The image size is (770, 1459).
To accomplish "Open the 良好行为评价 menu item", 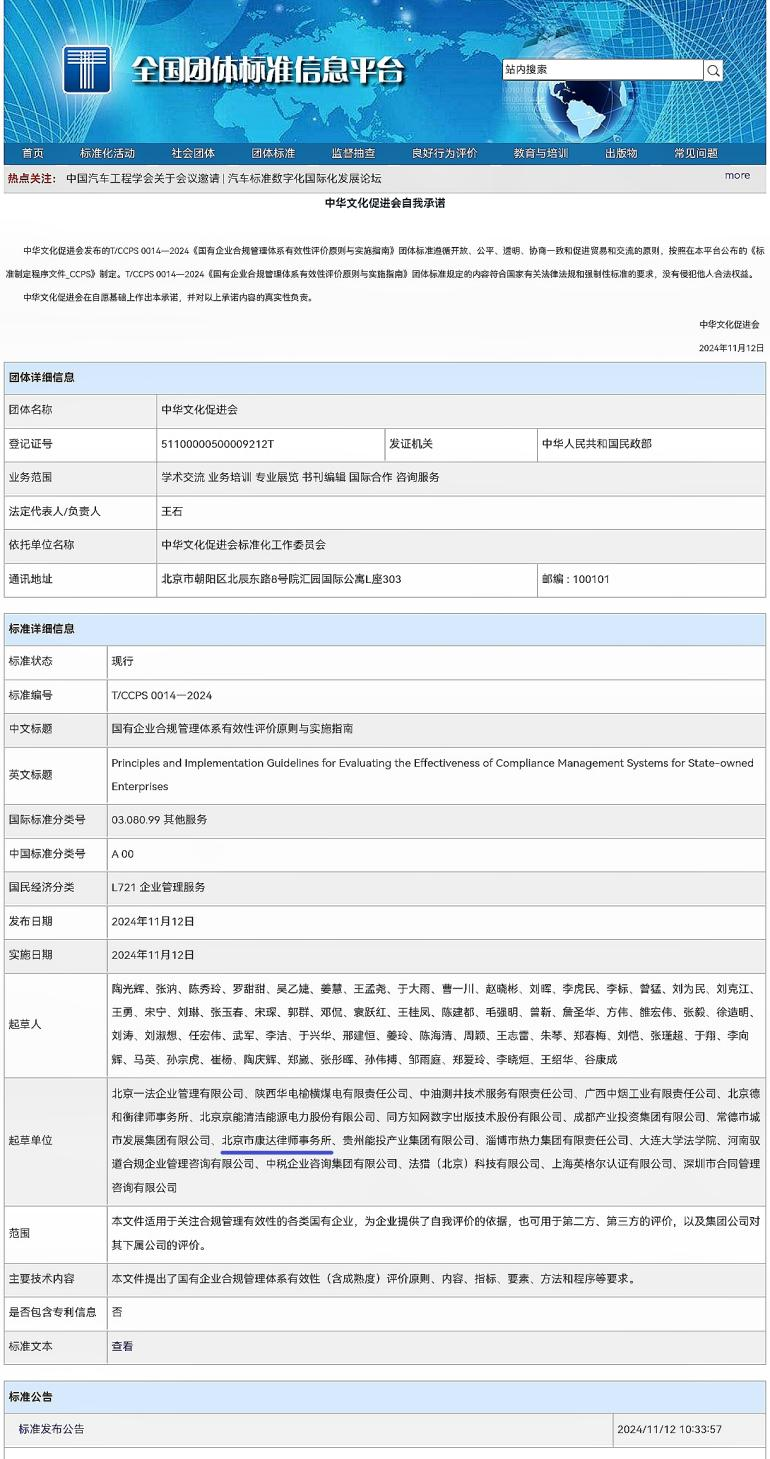I will 444,153.
